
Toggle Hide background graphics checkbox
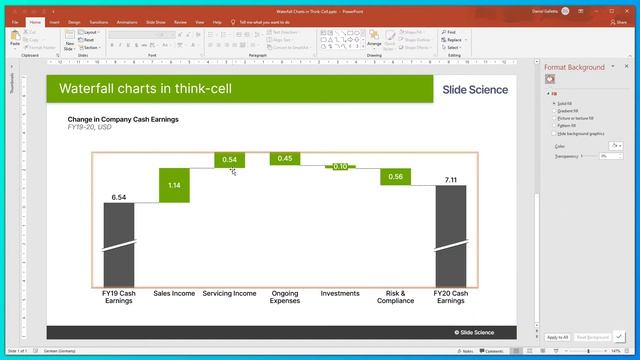point(554,133)
